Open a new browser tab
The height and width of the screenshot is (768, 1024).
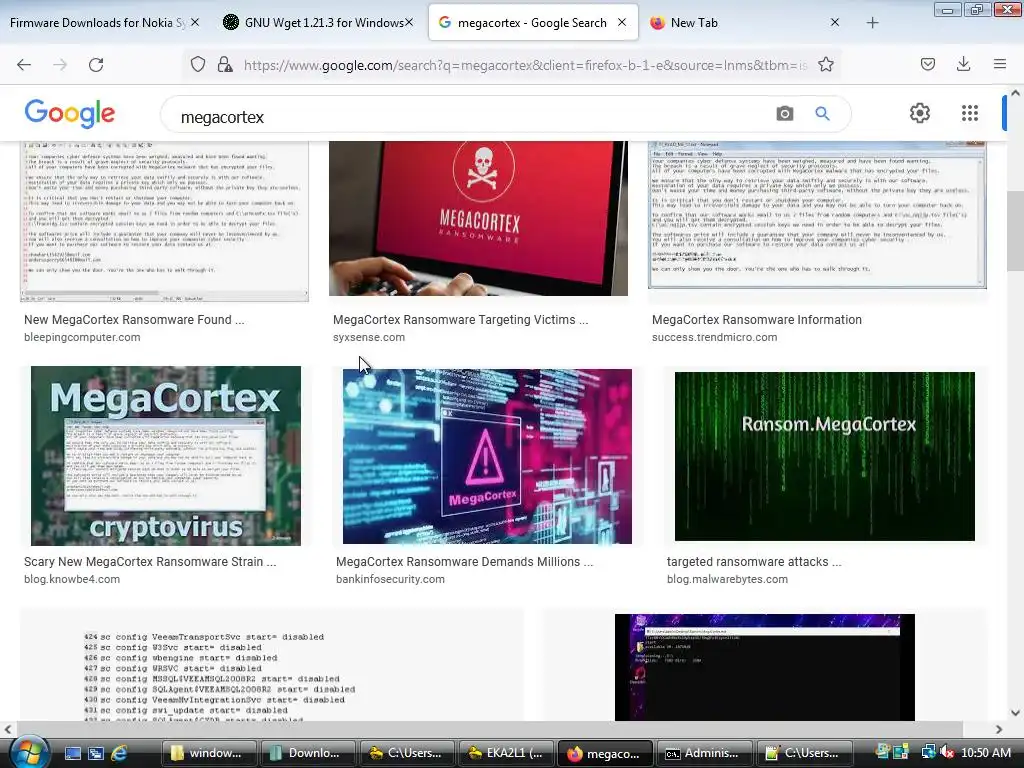(872, 23)
